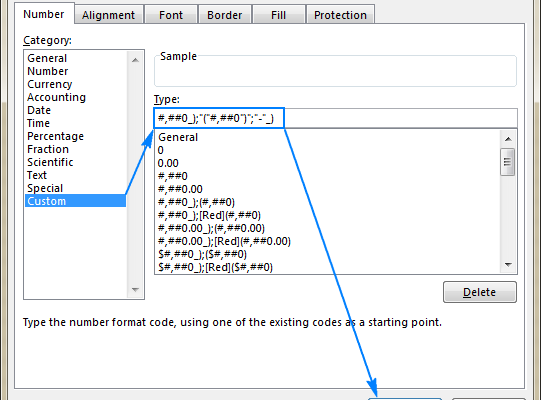Choose the Text category
541x400 pixels.
tap(75, 175)
